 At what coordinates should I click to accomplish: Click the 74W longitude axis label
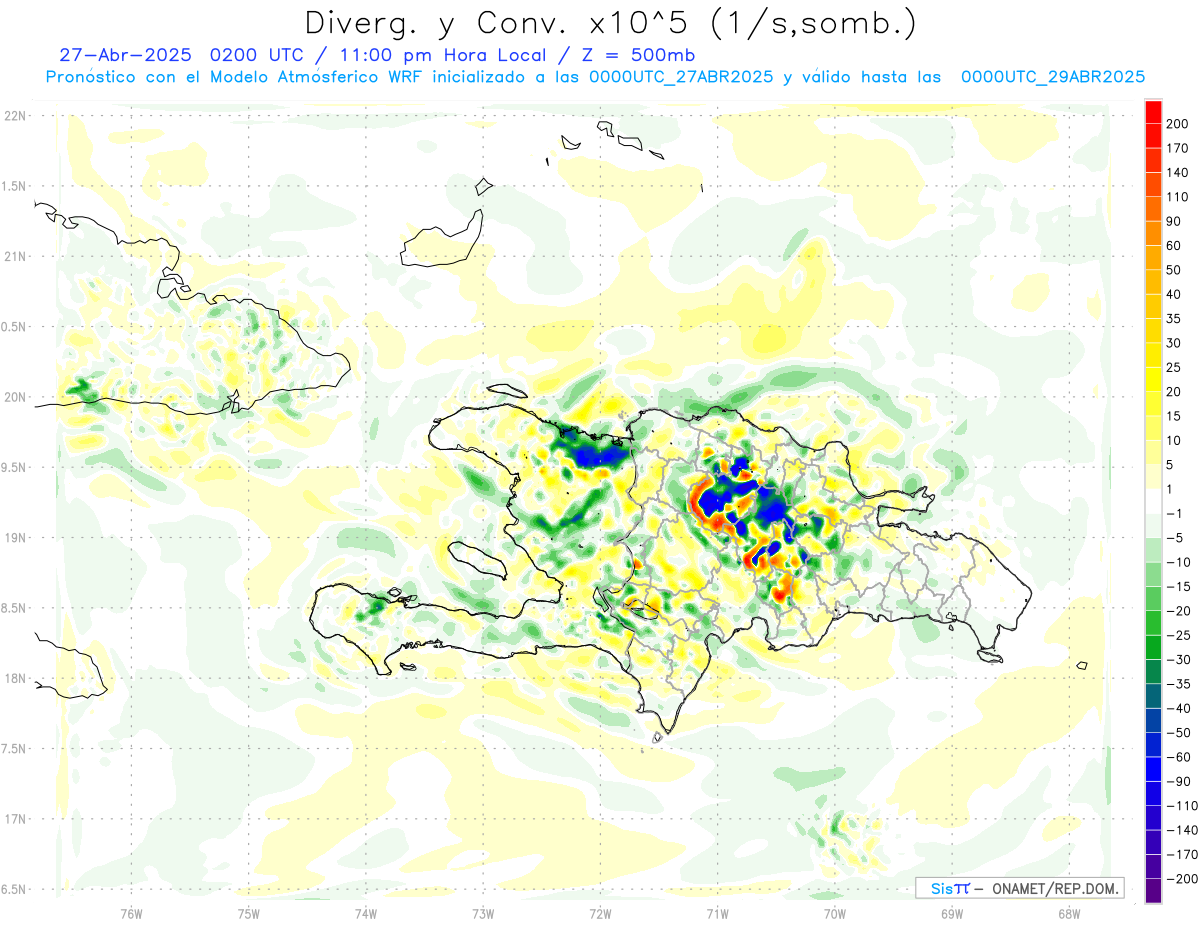click(366, 913)
